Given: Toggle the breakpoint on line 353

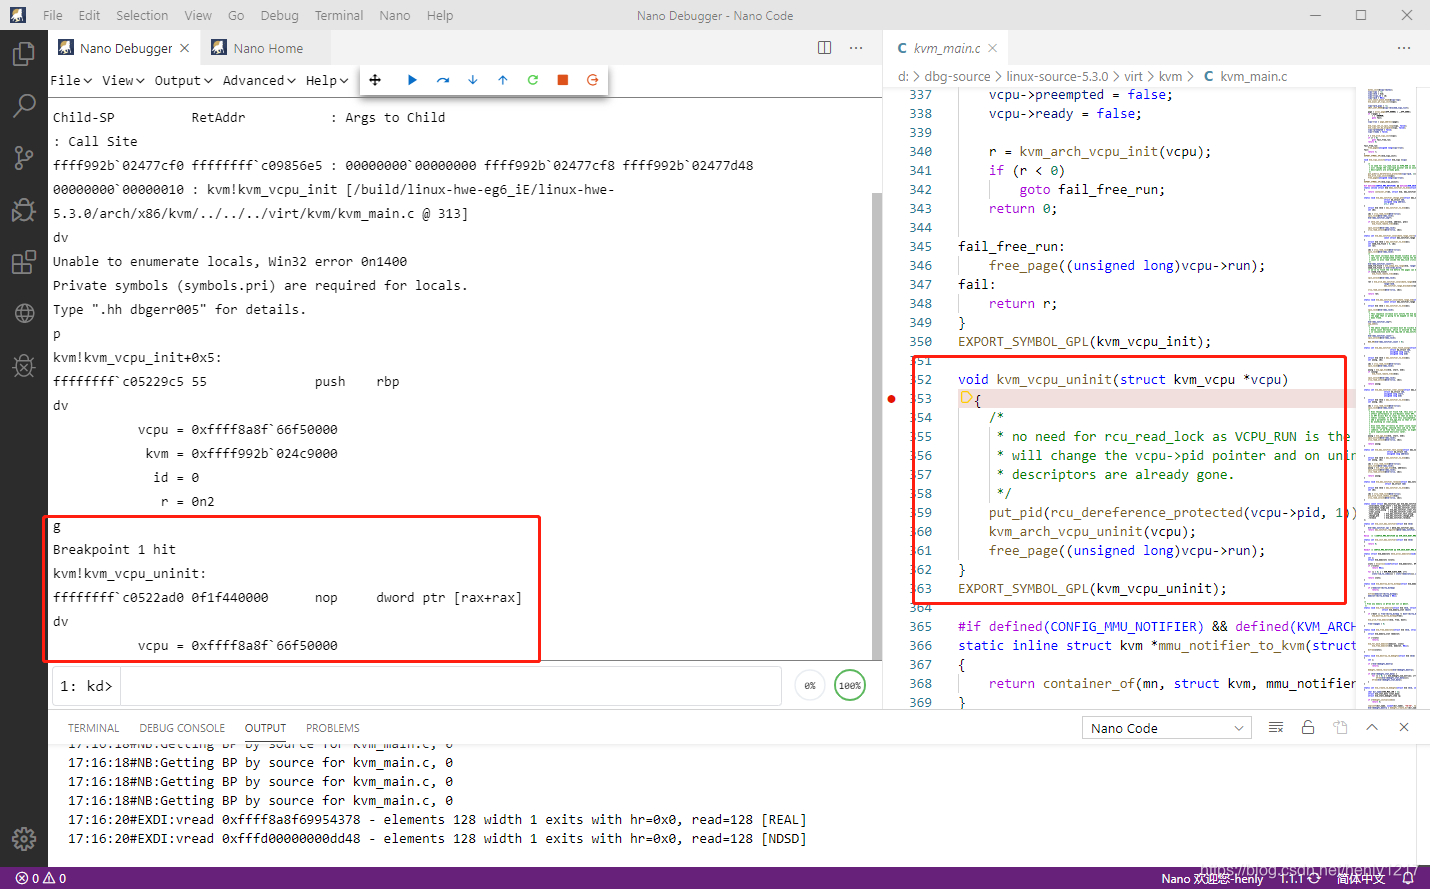Looking at the screenshot, I should click(892, 399).
